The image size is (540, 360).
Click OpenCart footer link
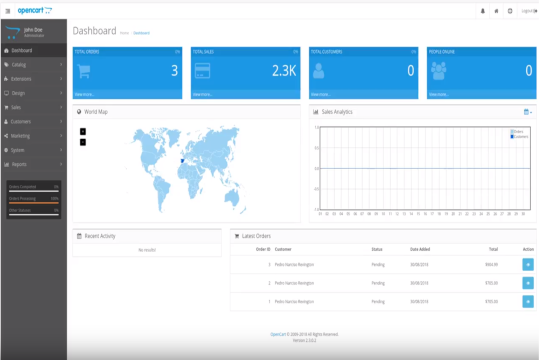(x=278, y=334)
